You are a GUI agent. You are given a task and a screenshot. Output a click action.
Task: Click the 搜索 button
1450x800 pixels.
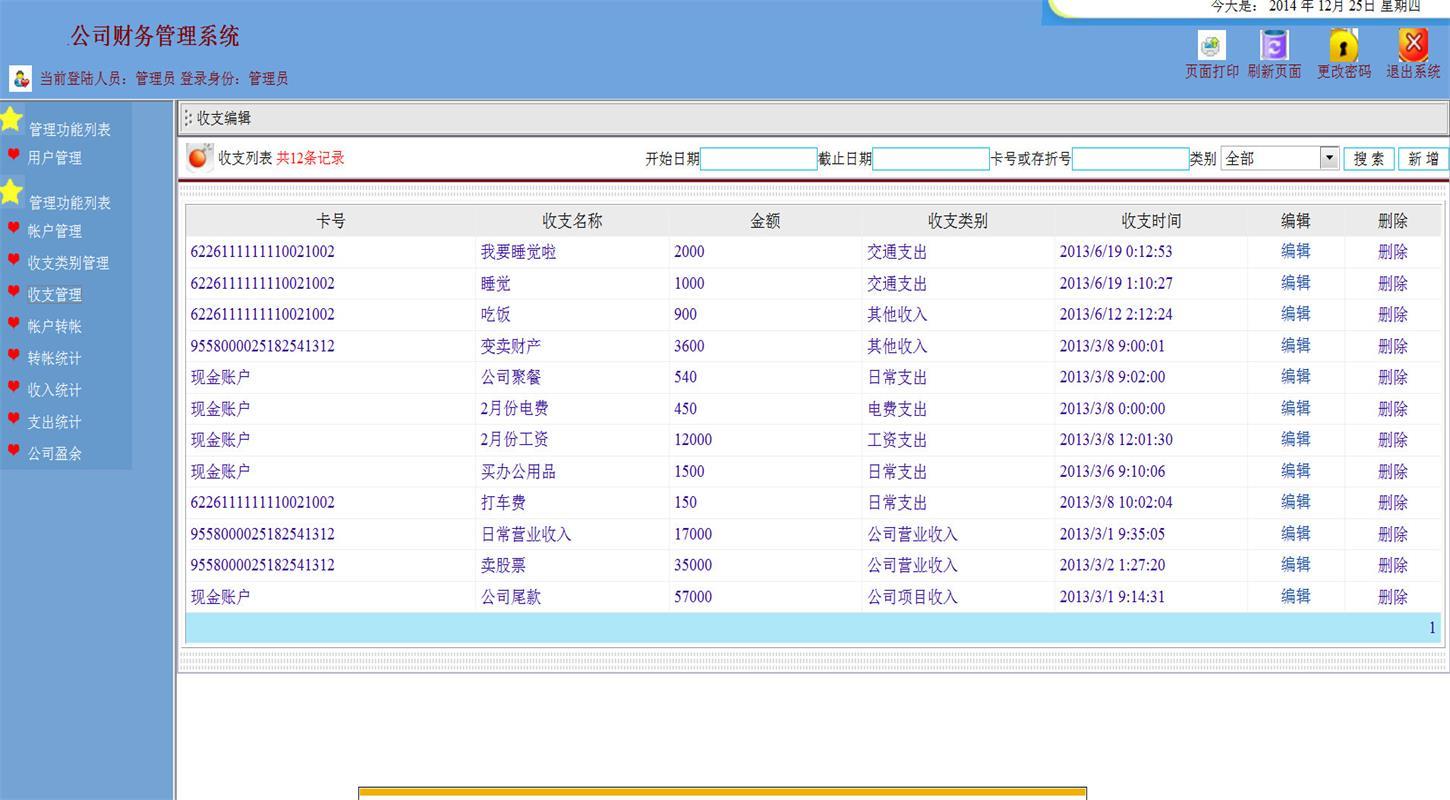coord(1369,158)
